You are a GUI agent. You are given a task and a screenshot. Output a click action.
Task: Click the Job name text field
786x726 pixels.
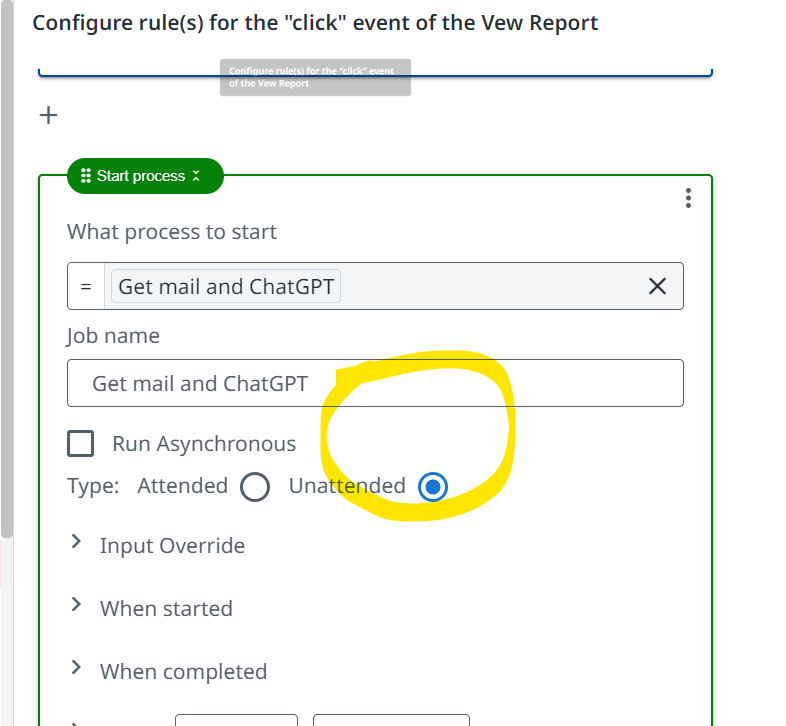[x=375, y=383]
